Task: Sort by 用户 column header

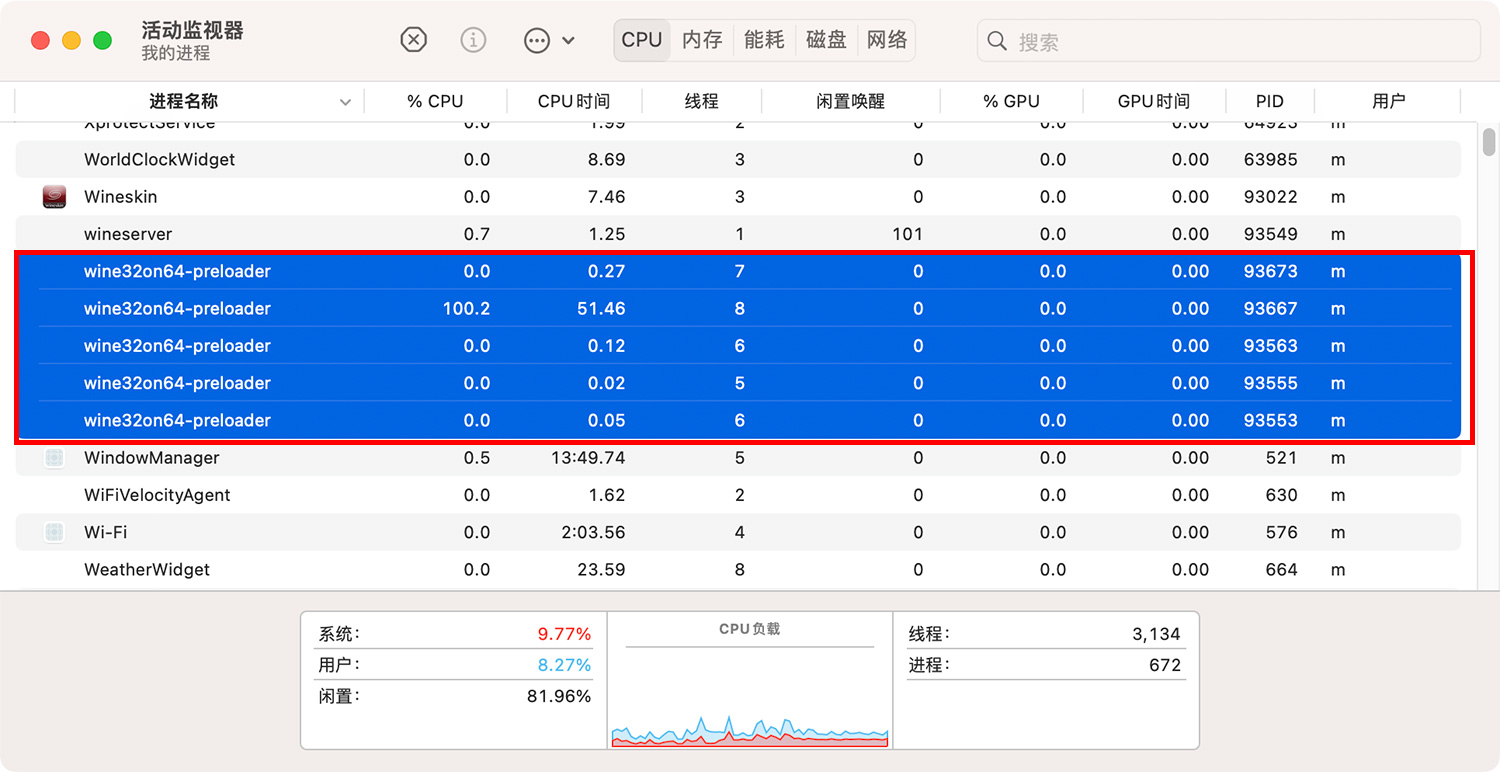Action: click(1388, 101)
